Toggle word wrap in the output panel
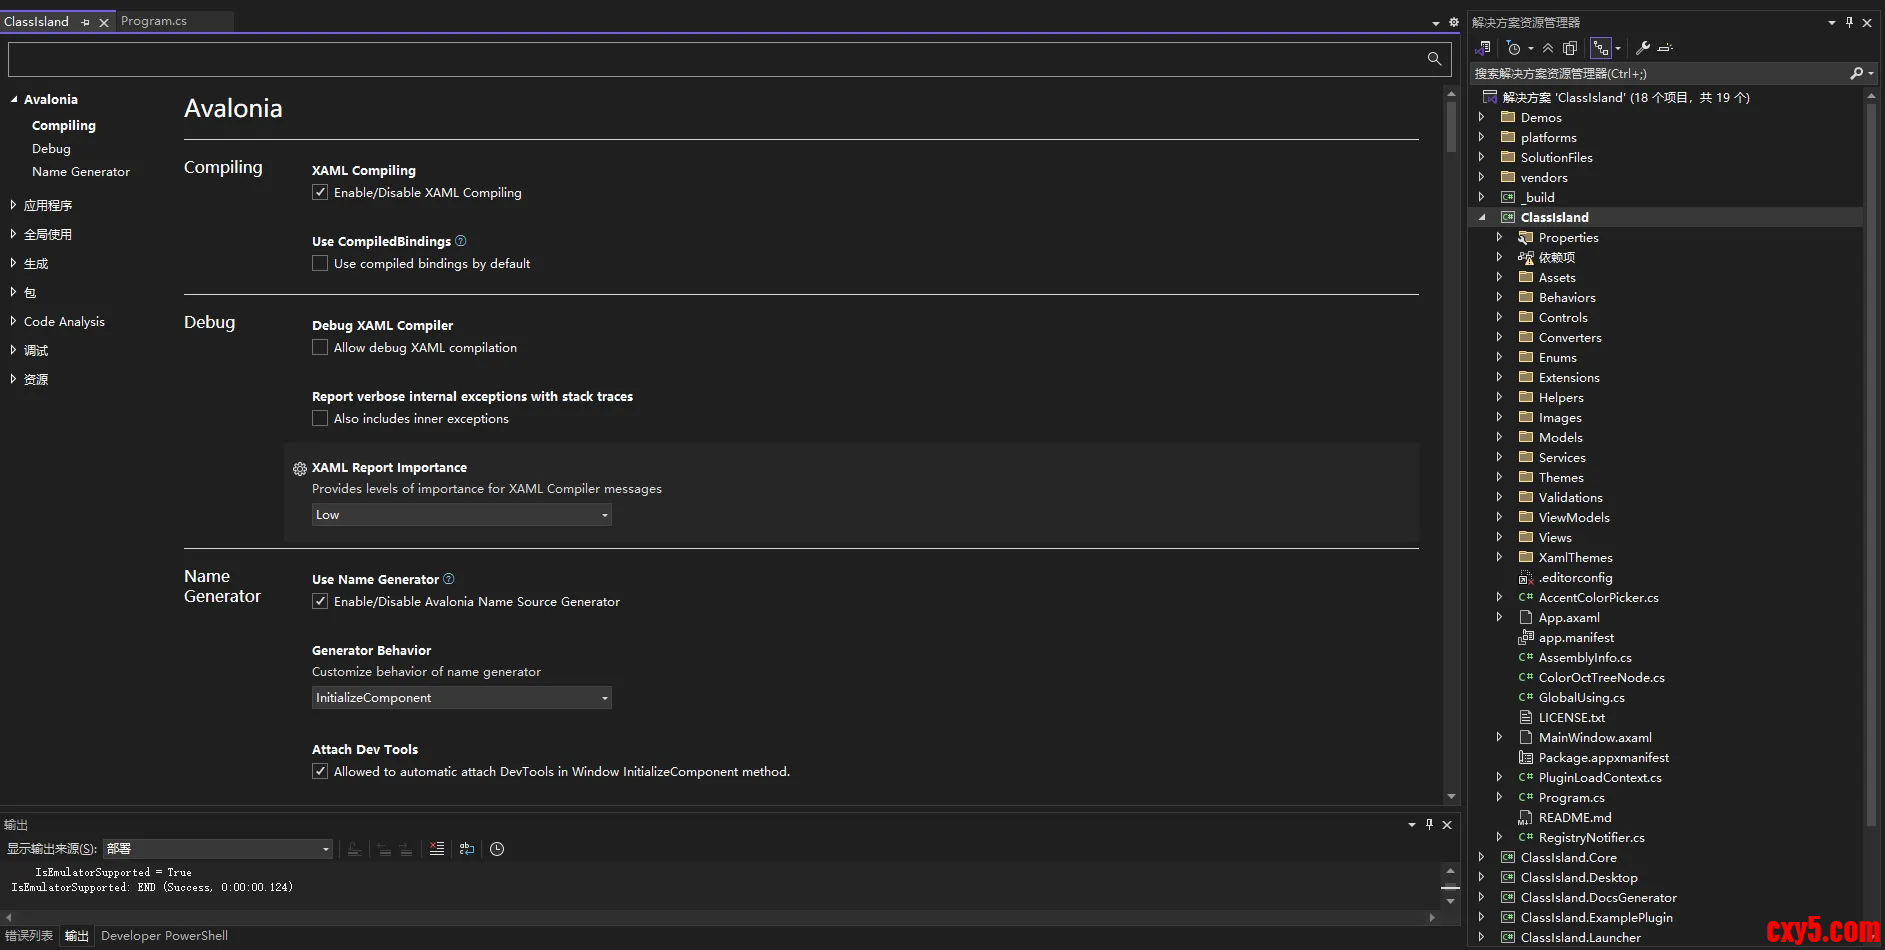This screenshot has height=950, width=1885. (467, 849)
